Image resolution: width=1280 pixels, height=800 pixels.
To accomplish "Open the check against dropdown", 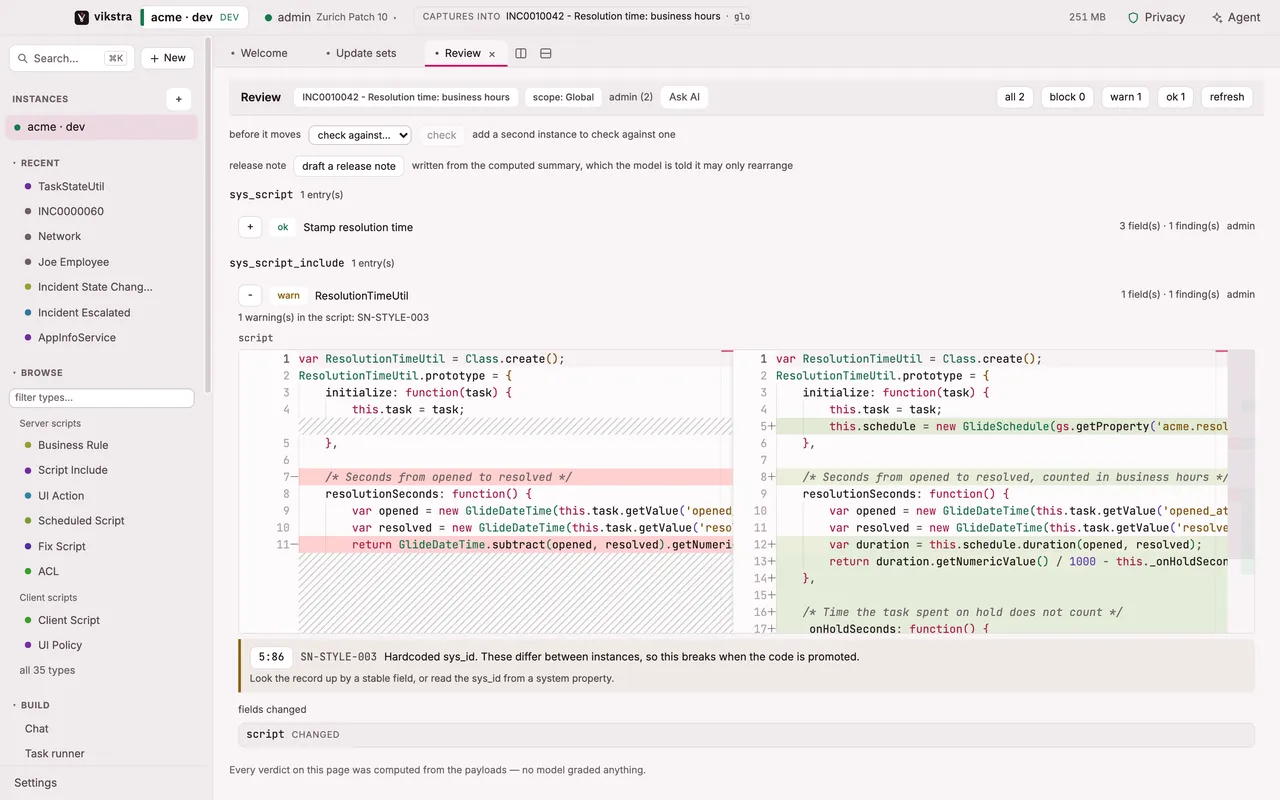I will 360,135.
